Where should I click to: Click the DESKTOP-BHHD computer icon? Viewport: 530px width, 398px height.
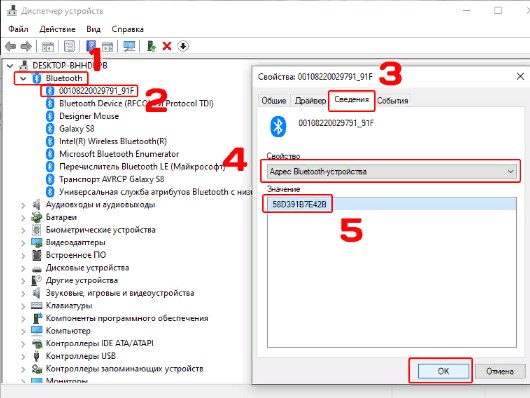24,65
